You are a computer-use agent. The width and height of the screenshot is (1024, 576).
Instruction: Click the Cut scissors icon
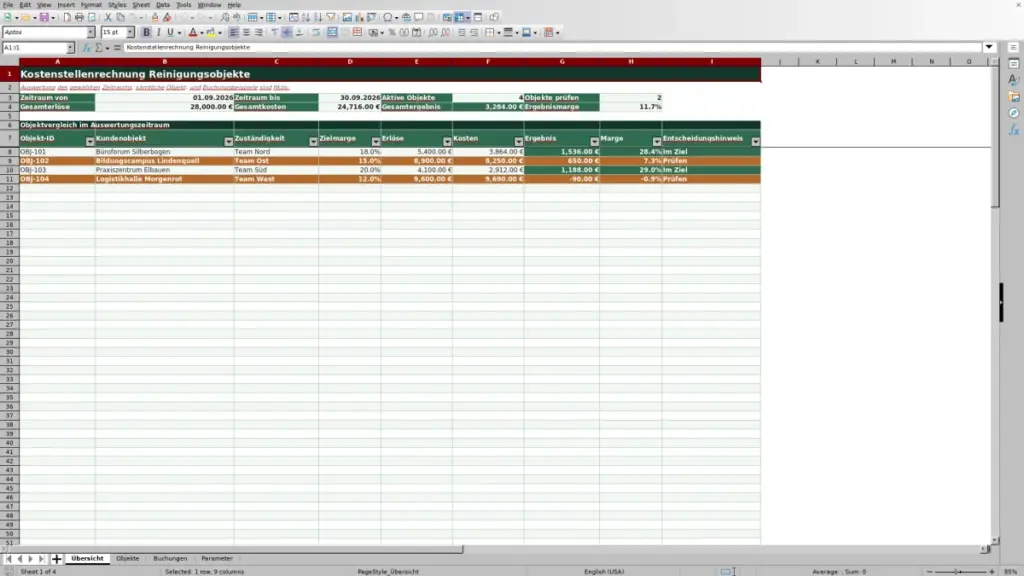click(x=108, y=18)
